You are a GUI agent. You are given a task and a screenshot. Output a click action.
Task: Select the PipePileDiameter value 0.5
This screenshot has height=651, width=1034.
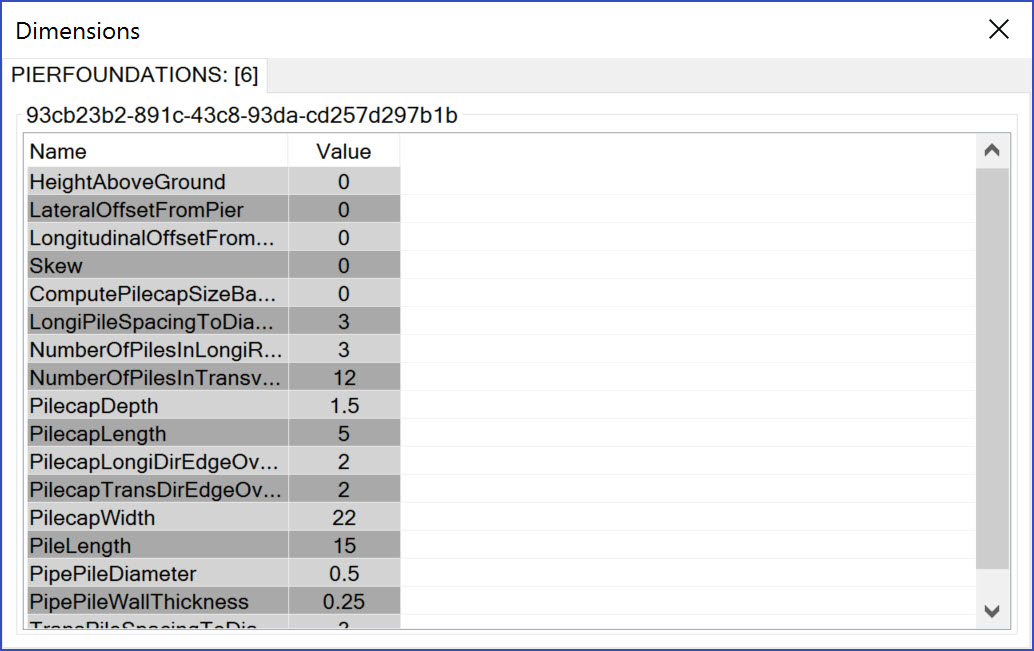pos(344,574)
